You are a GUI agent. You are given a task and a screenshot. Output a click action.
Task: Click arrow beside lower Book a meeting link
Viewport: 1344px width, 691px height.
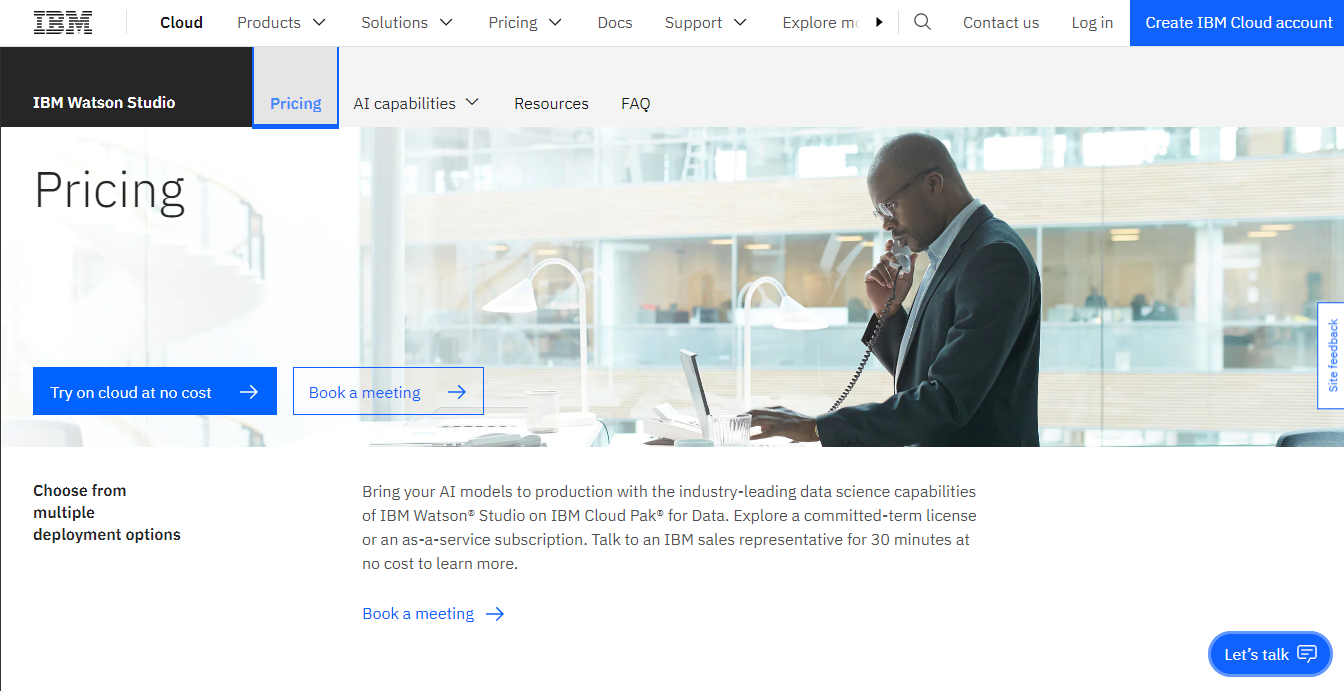[495, 614]
